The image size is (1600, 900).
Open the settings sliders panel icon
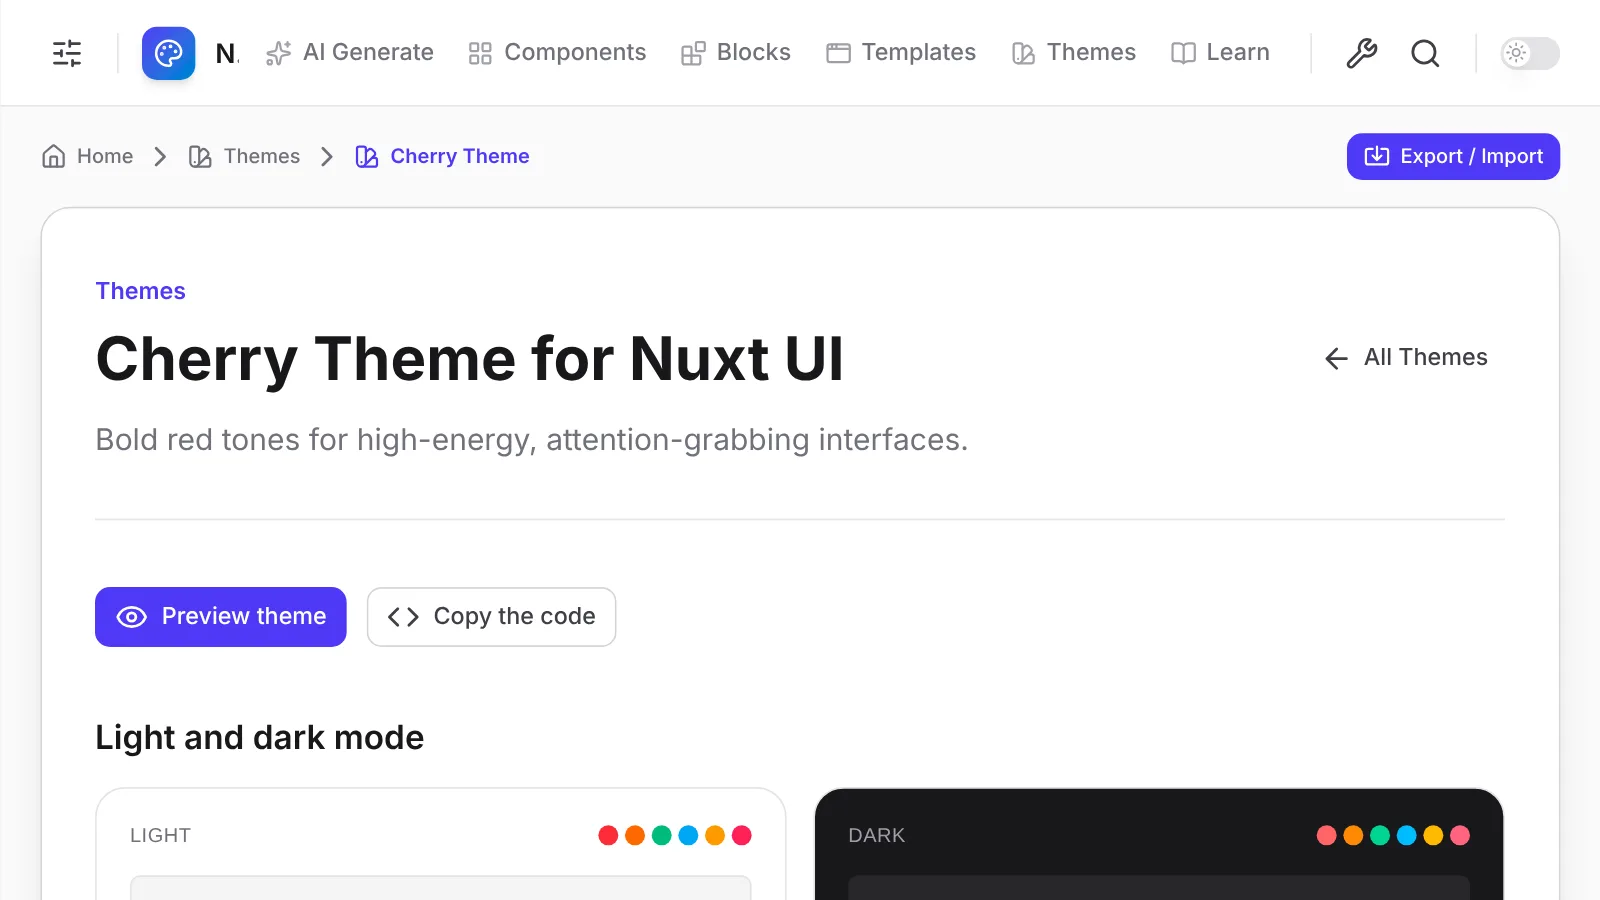click(x=67, y=53)
